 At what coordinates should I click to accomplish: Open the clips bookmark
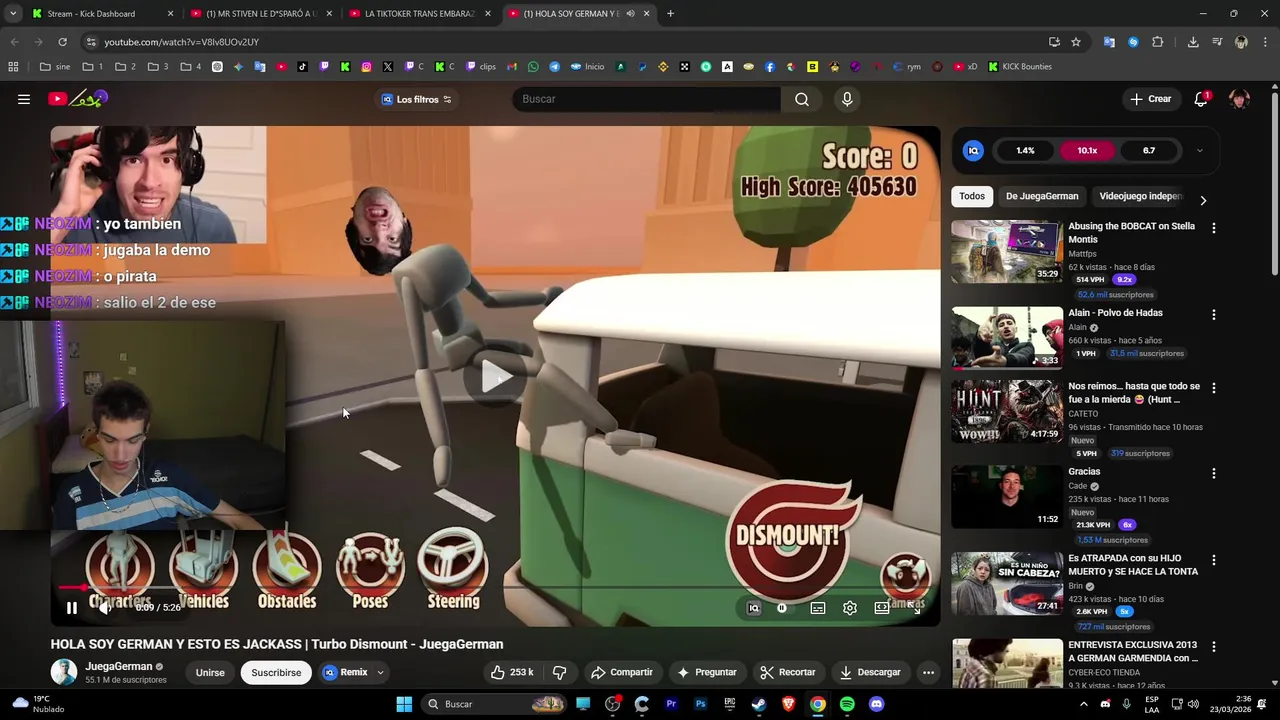click(x=481, y=67)
